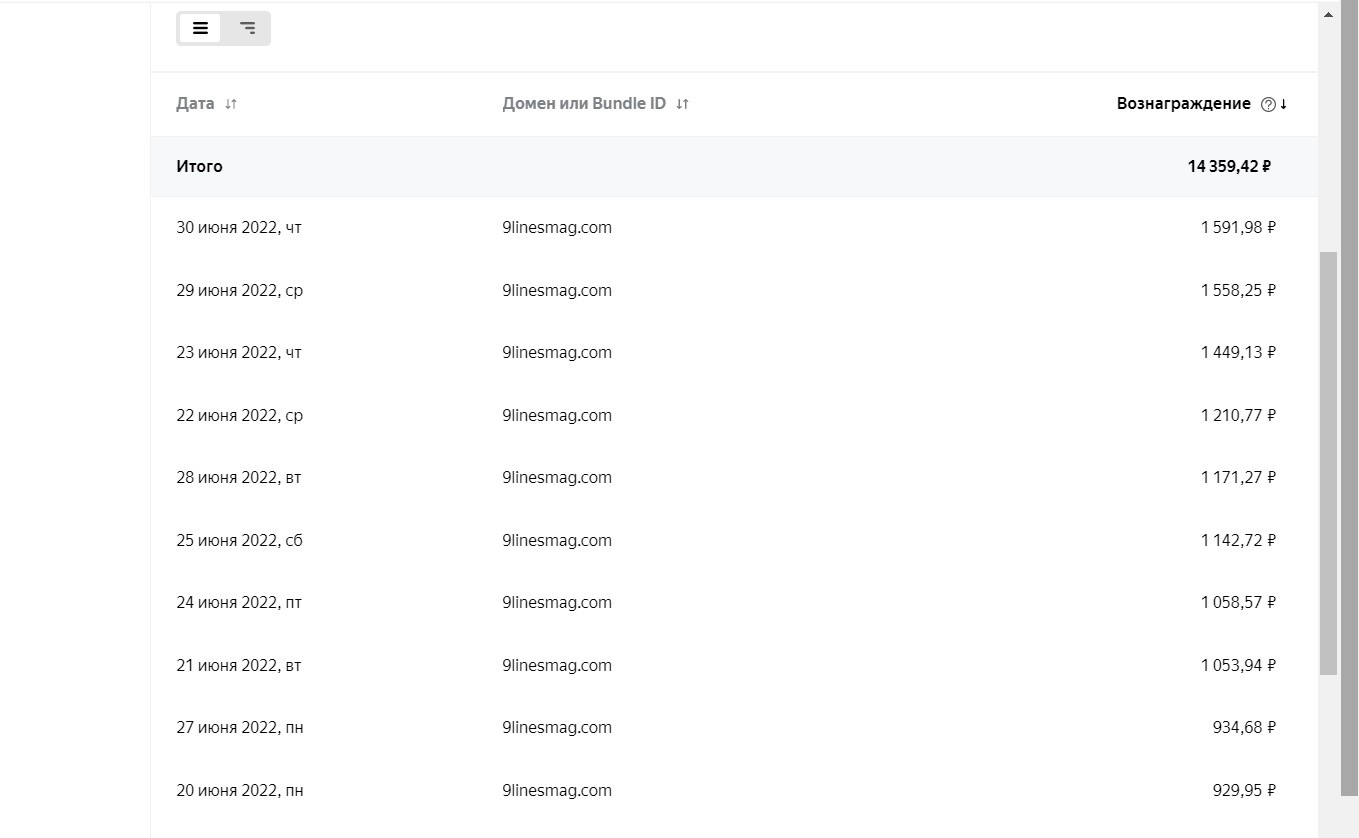1359x838 pixels.
Task: Click the 1 449,13 ₽ reward value
Action: coord(1238,353)
